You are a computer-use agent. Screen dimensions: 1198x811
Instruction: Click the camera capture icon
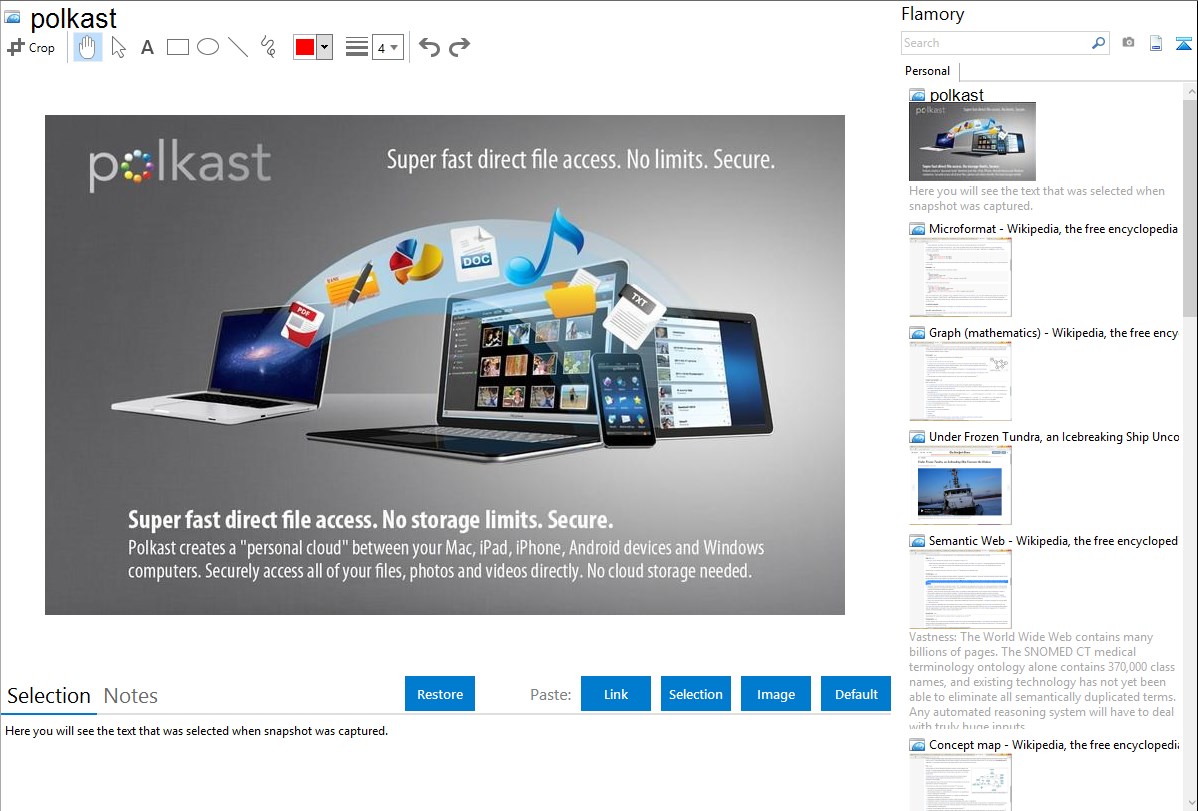coord(1128,43)
